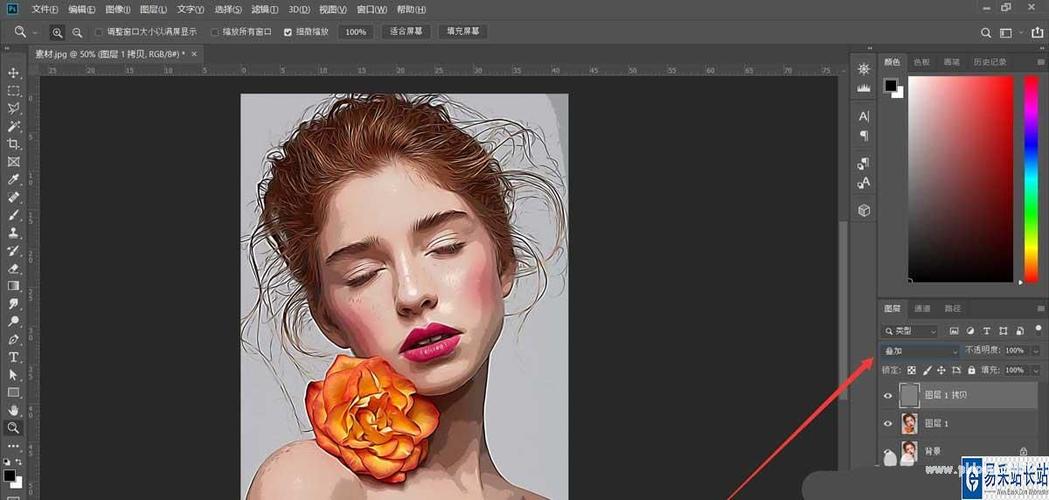1049x500 pixels.
Task: Select the Magic Wand tool
Action: pyautogui.click(x=13, y=126)
